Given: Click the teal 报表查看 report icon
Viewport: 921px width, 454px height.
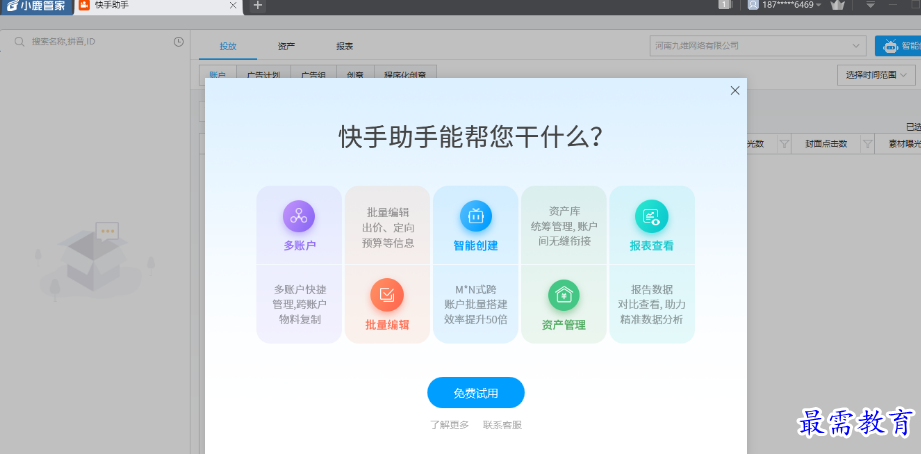Looking at the screenshot, I should point(651,217).
